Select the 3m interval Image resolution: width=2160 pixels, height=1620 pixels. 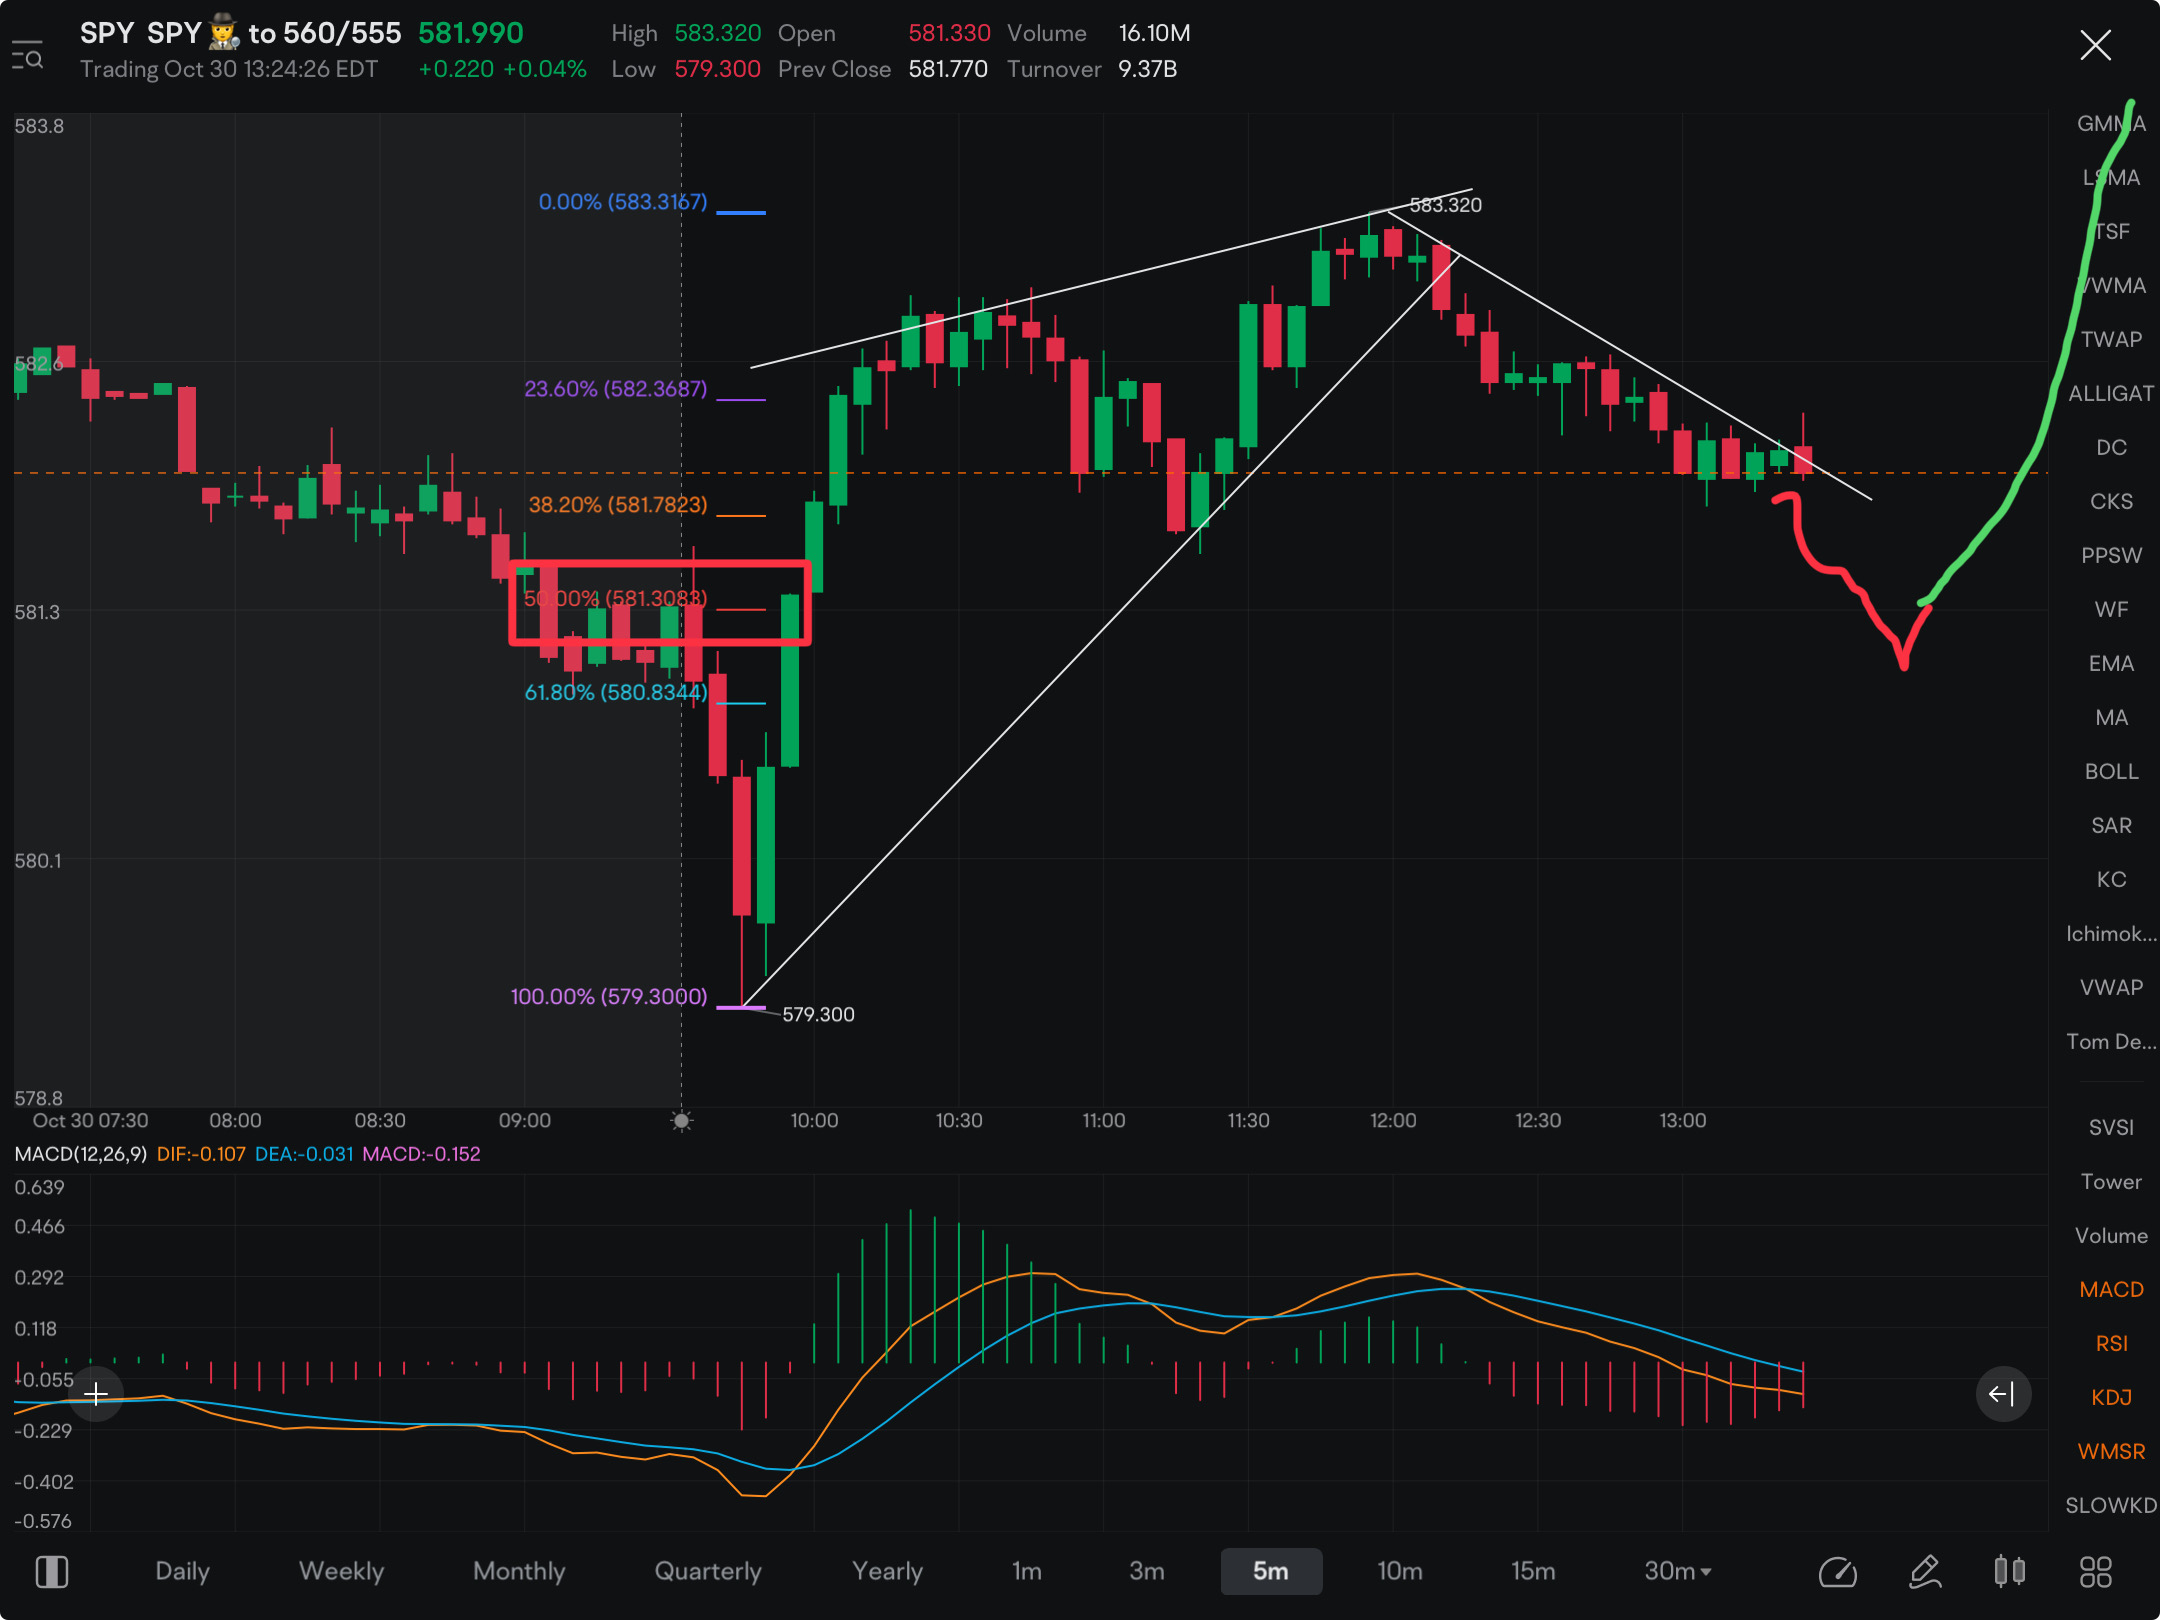1146,1571
